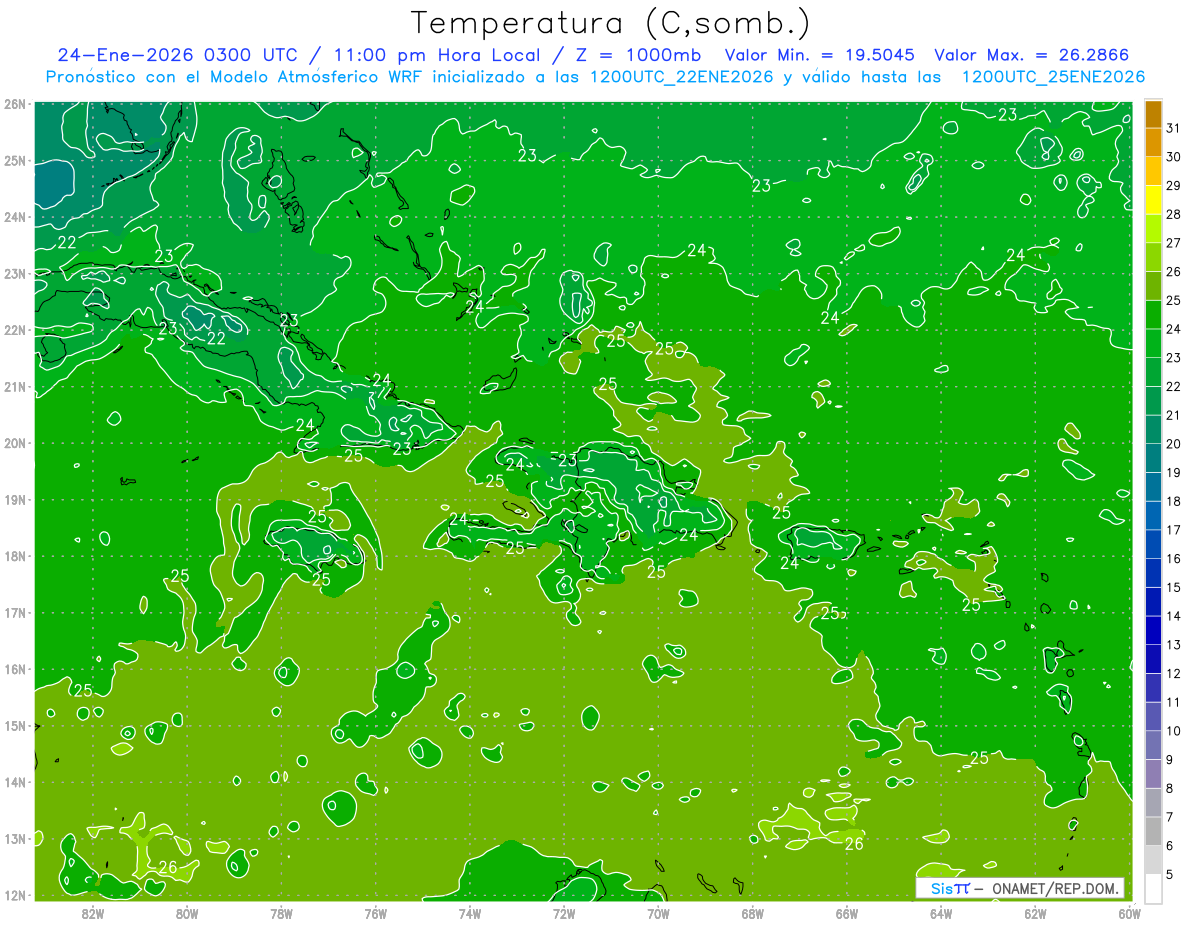Click the 'Pronóstico con el Modelo Atmósferico WRF' line
The height and width of the screenshot is (927, 1200).
point(595,76)
